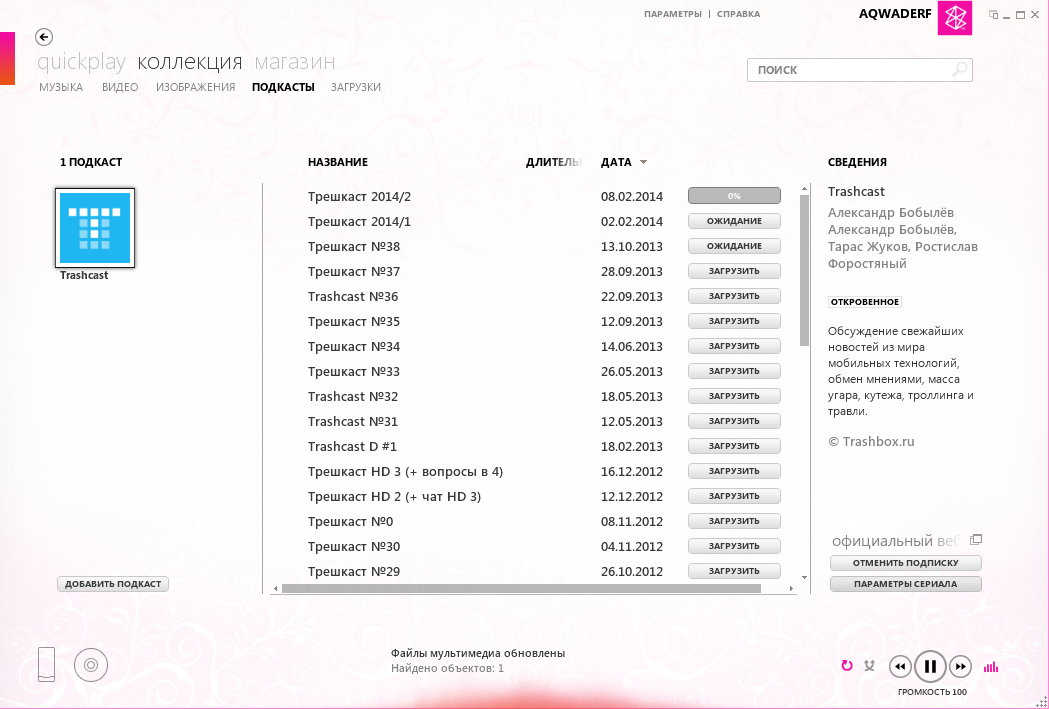Click the vertical scrollbar thumb
This screenshot has width=1049, height=709.
coord(804,271)
